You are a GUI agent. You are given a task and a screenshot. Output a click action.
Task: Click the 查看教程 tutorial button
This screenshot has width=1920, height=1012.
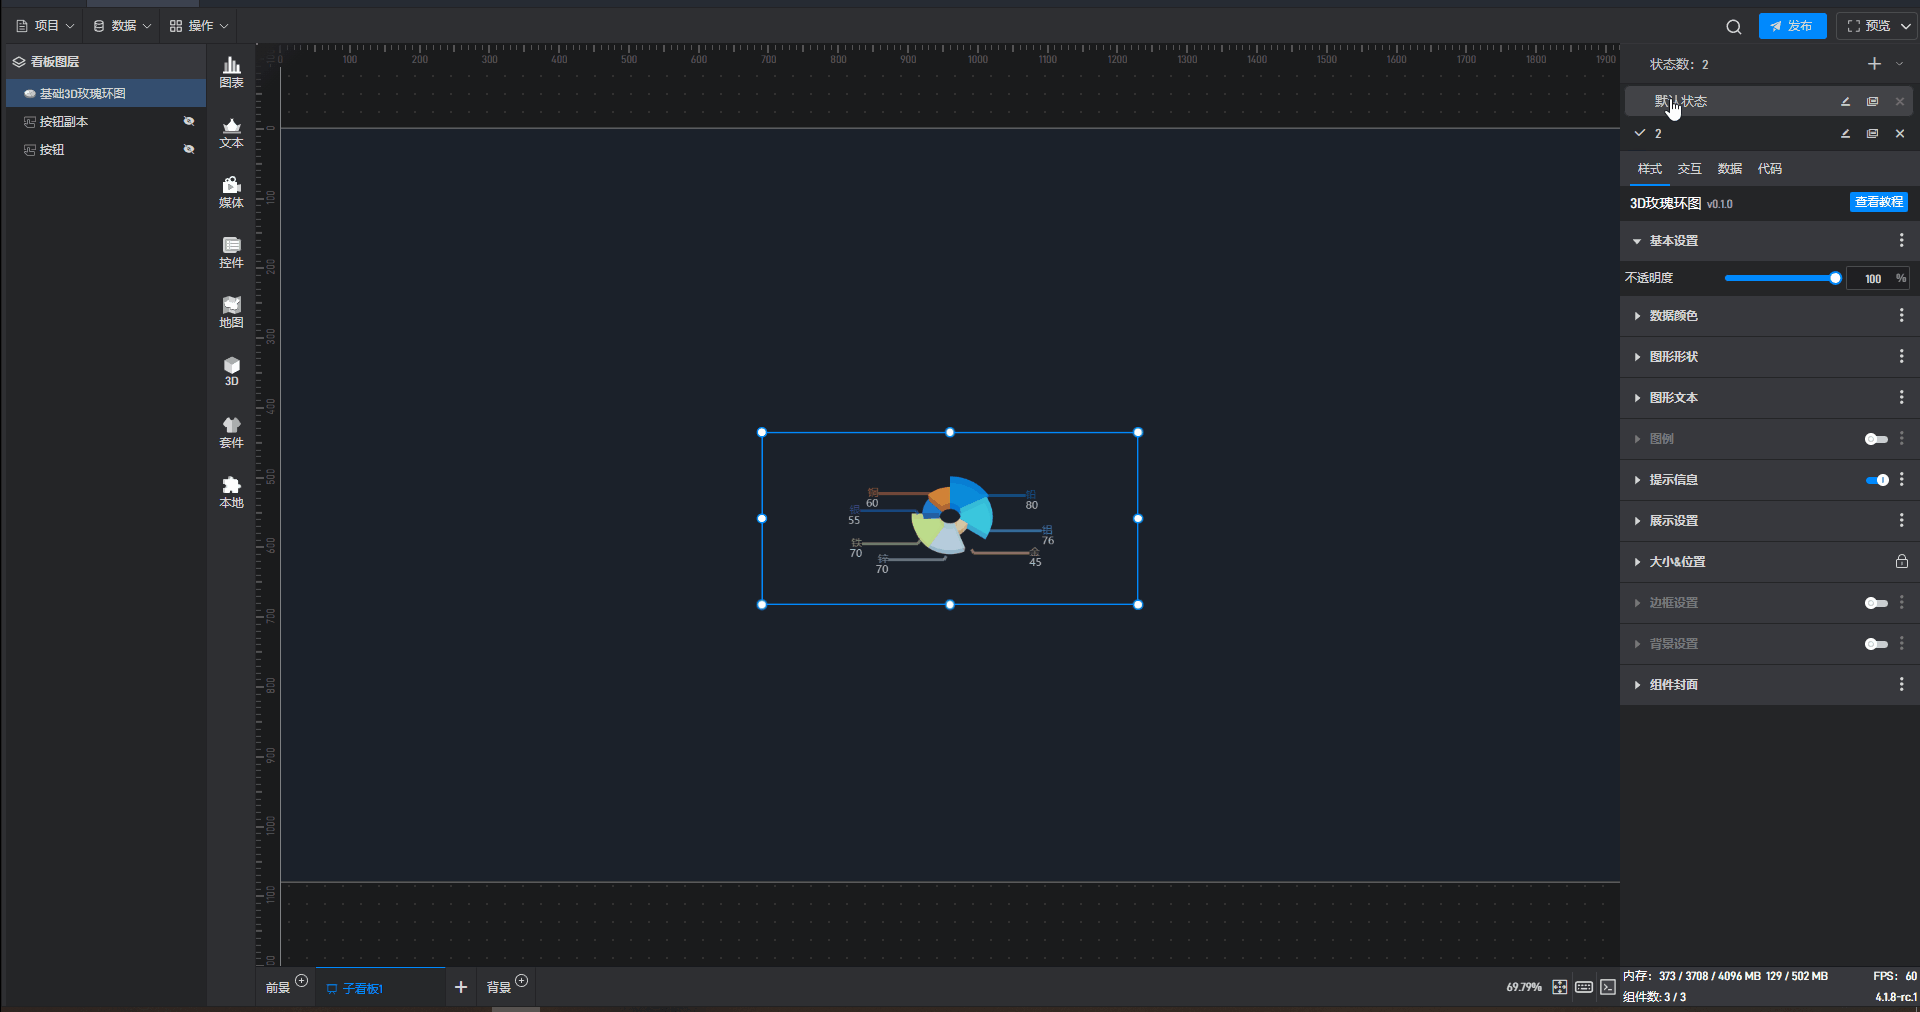[x=1878, y=202]
